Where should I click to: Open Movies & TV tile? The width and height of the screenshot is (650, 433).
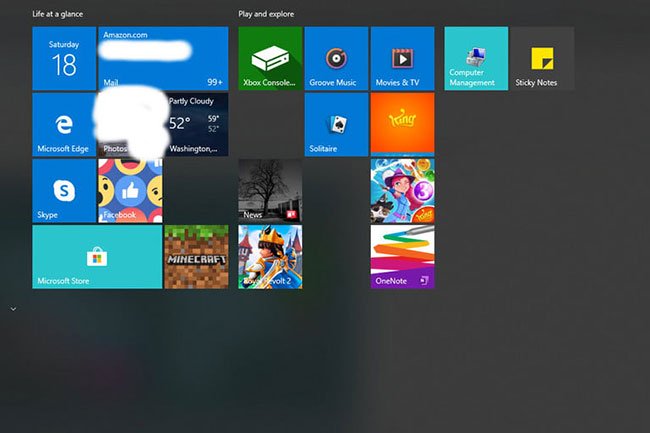pyautogui.click(x=403, y=58)
